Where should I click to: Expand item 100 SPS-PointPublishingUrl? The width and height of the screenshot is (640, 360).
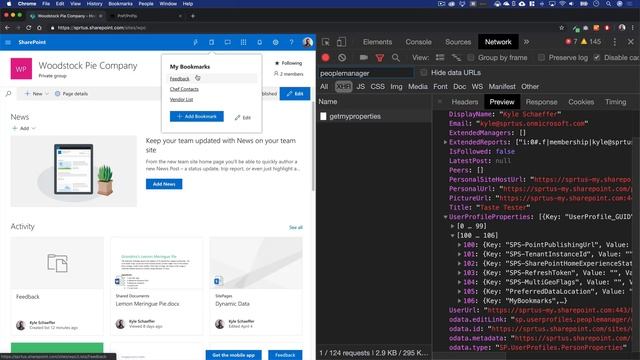pos(460,245)
